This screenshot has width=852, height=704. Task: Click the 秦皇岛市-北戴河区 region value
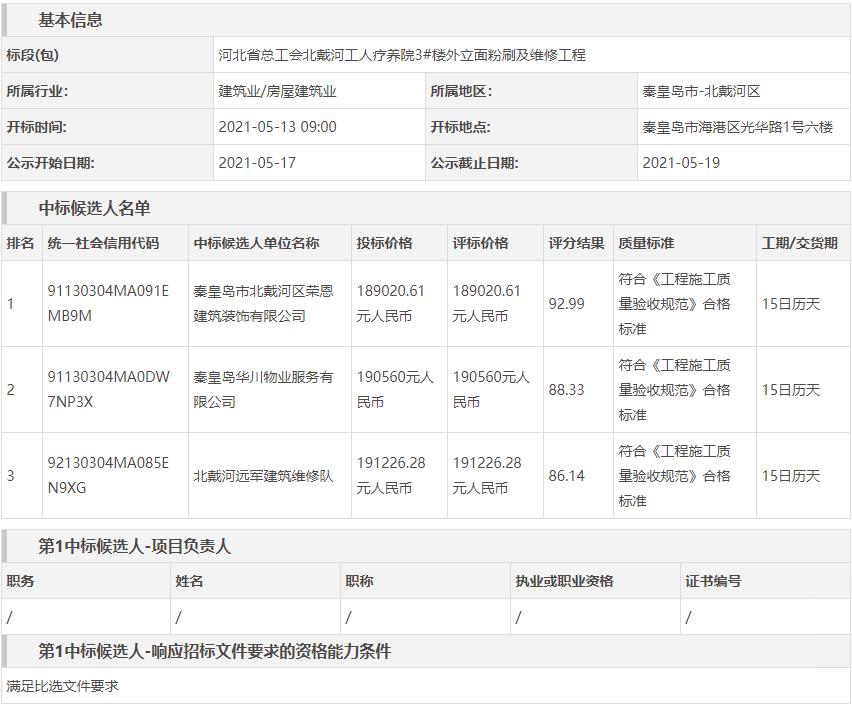pos(701,91)
